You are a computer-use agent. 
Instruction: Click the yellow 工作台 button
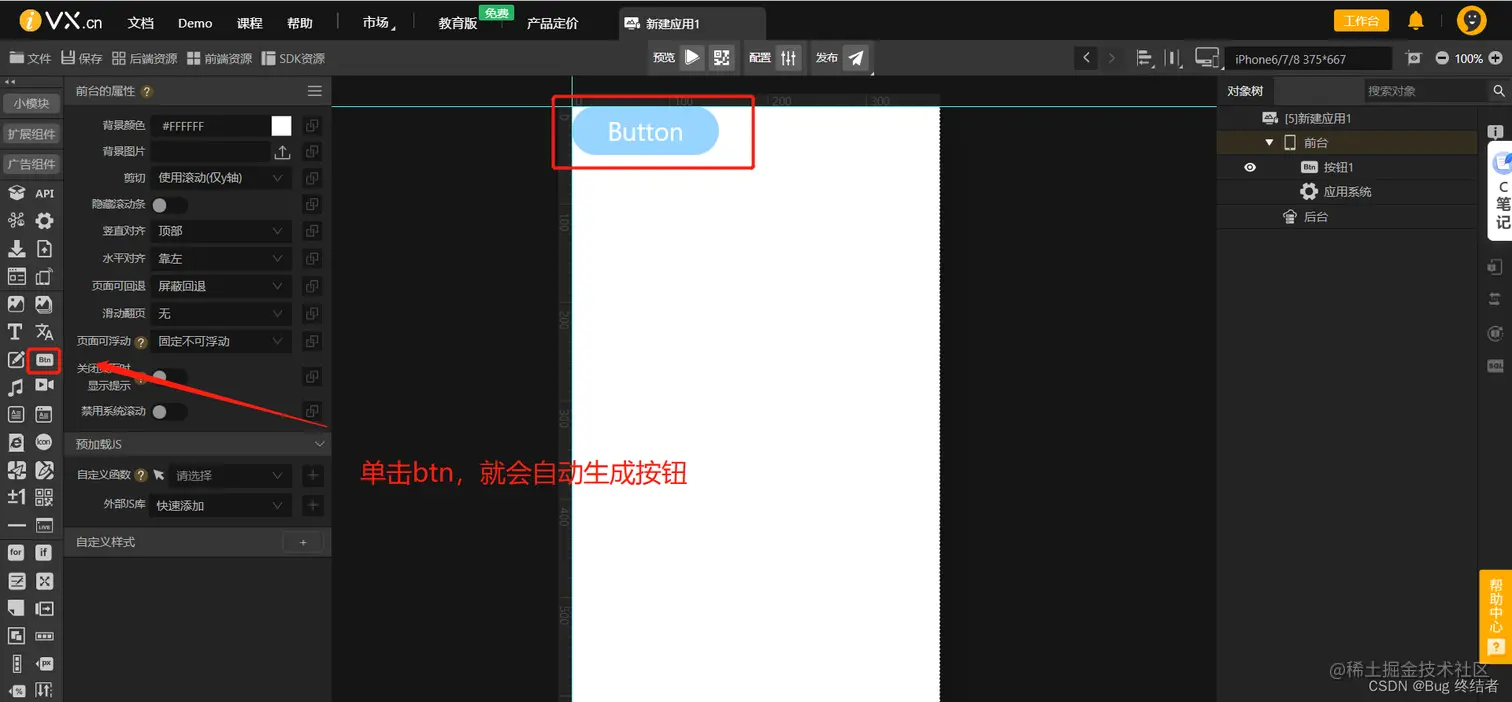[1361, 20]
